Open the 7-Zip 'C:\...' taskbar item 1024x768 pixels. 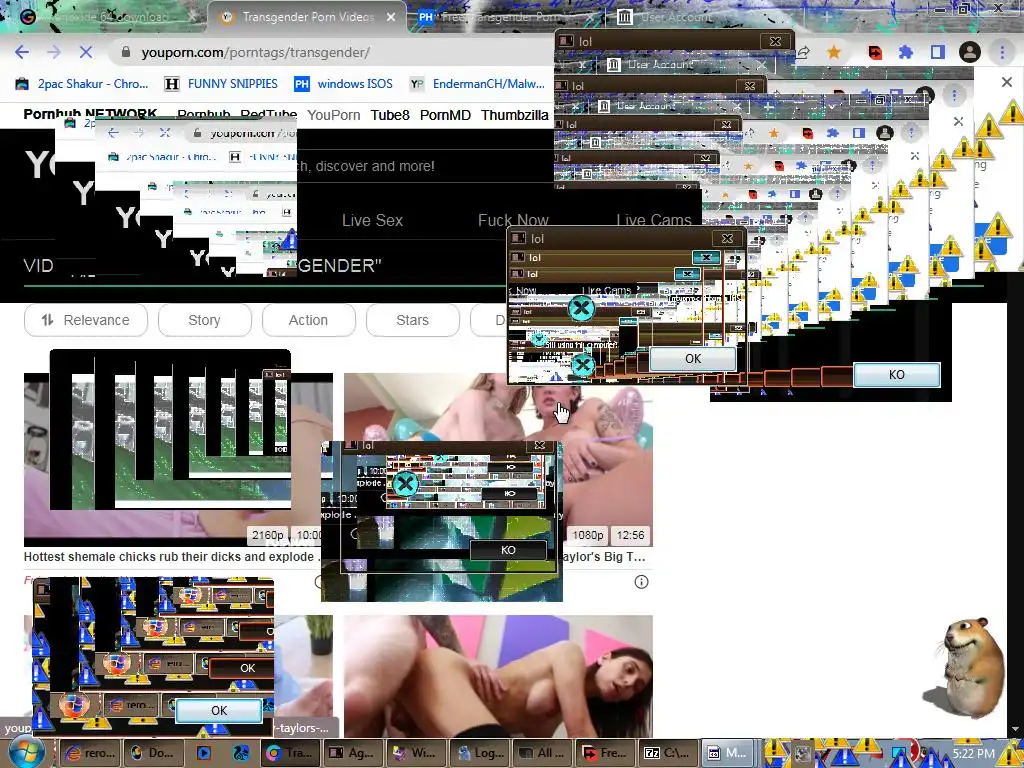667,753
